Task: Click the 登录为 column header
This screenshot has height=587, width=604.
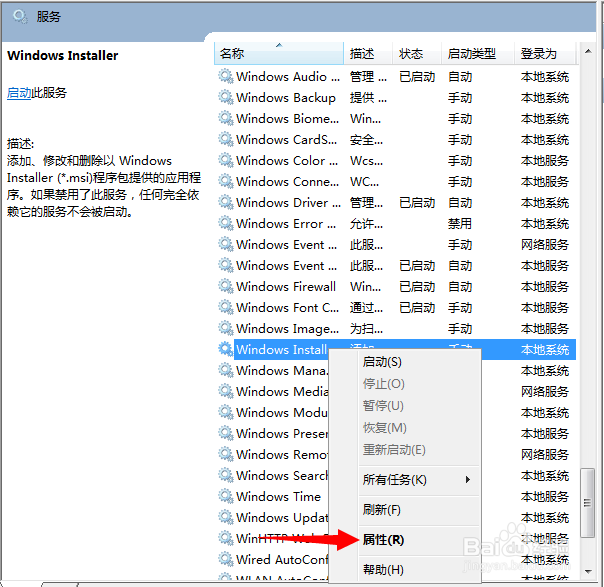Action: [545, 53]
